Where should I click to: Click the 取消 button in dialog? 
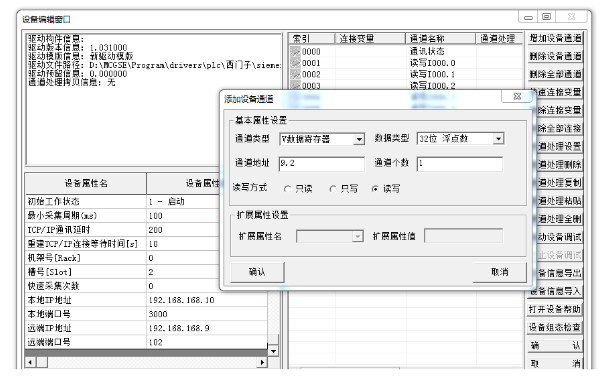[500, 272]
